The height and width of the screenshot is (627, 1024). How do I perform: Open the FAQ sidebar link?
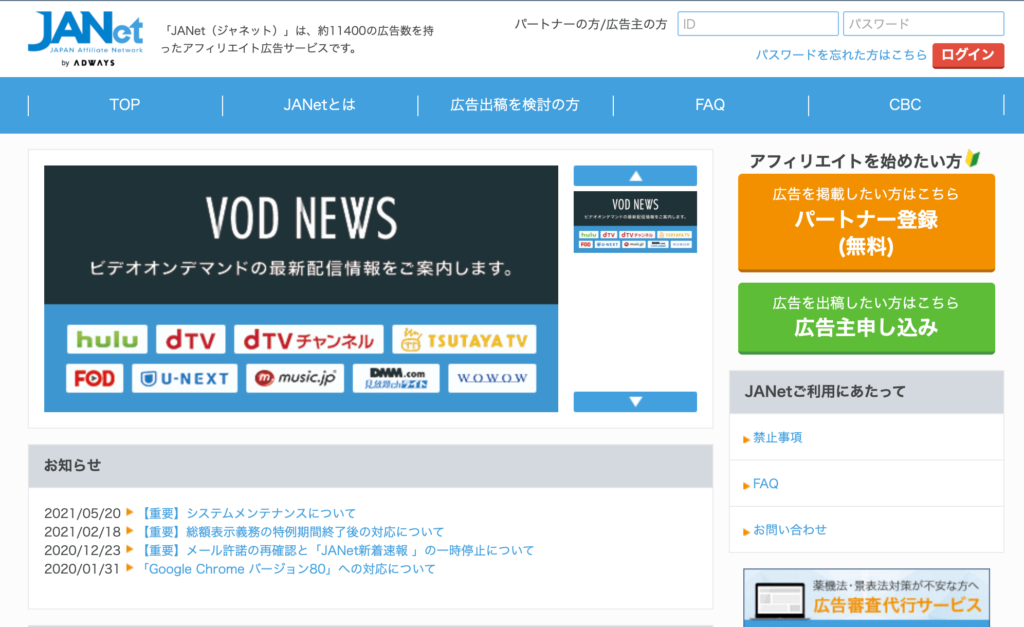tap(765, 484)
